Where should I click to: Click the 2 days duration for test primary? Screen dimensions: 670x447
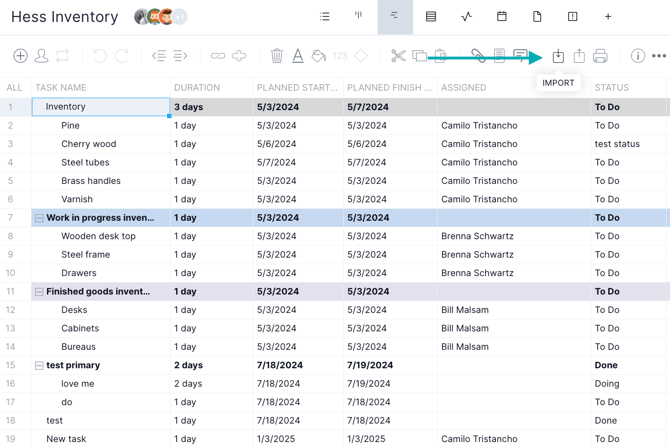coord(188,365)
